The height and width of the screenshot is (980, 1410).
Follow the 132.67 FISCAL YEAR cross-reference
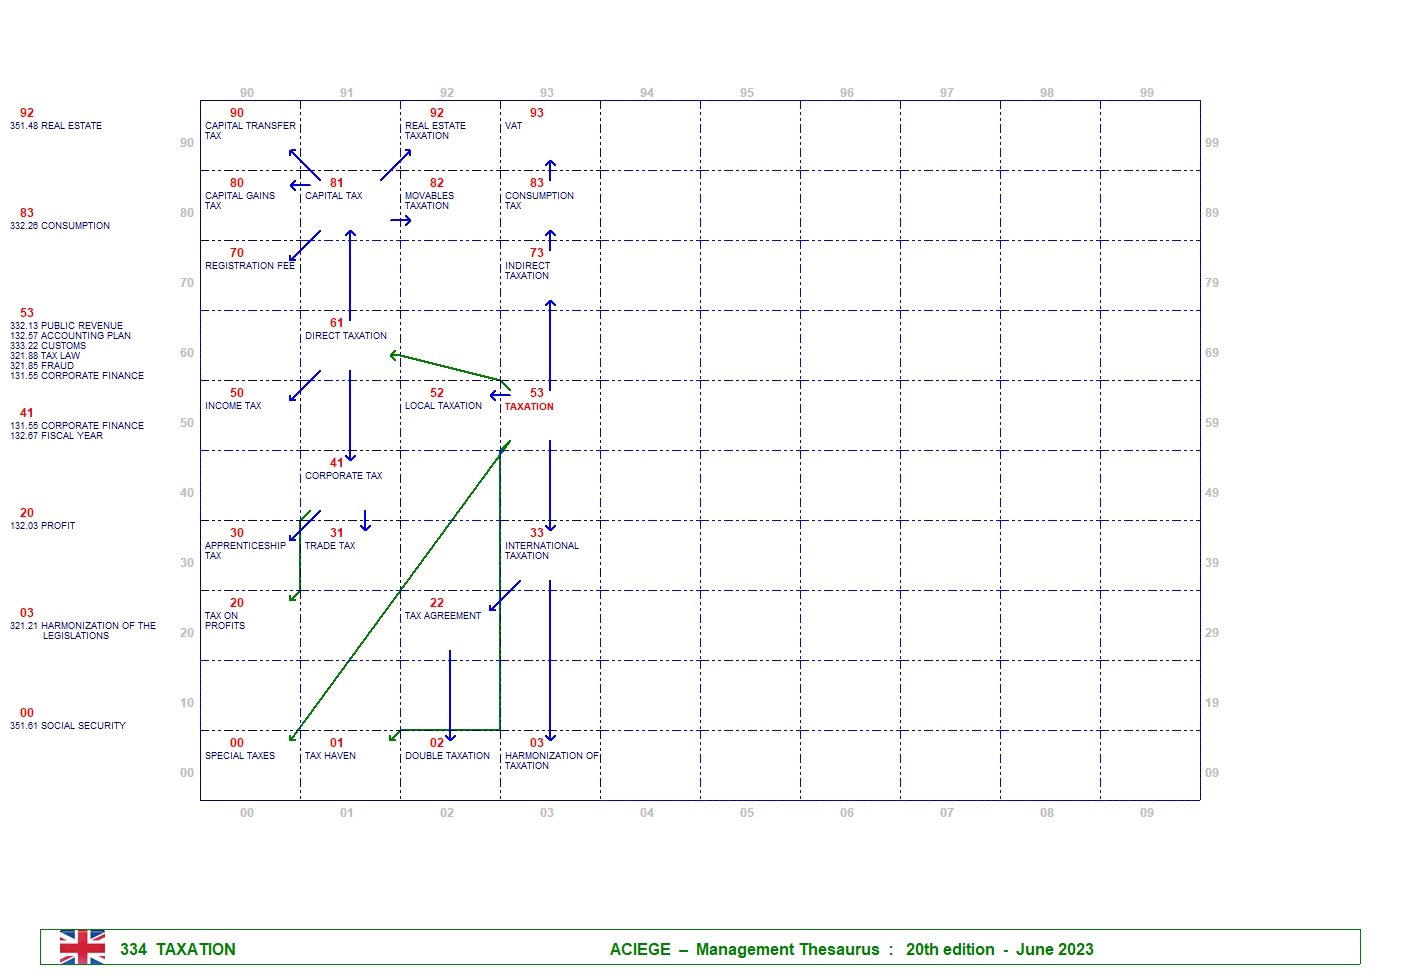56,436
